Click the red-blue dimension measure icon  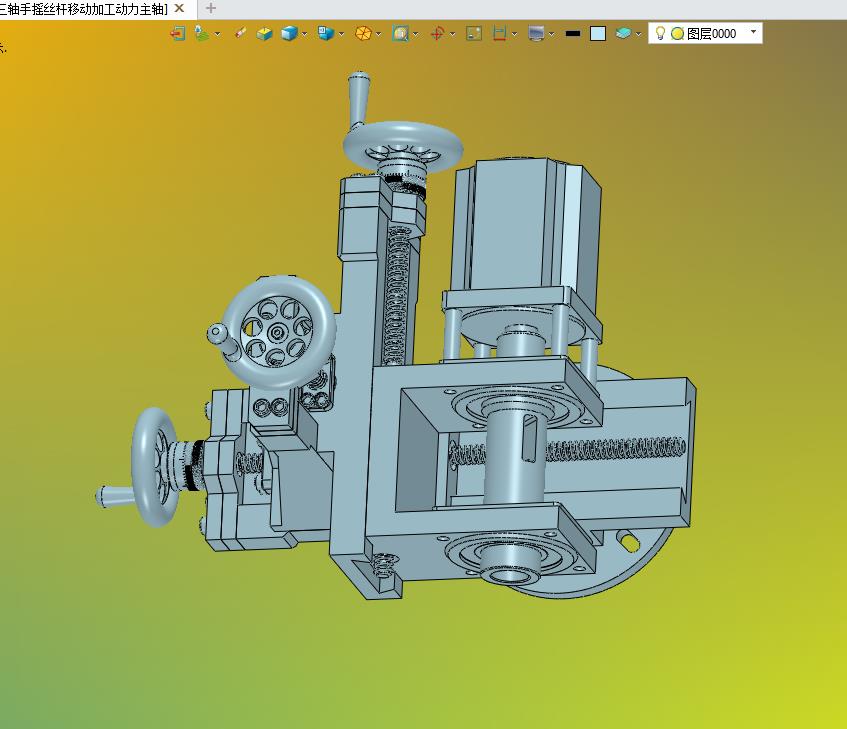(500, 33)
